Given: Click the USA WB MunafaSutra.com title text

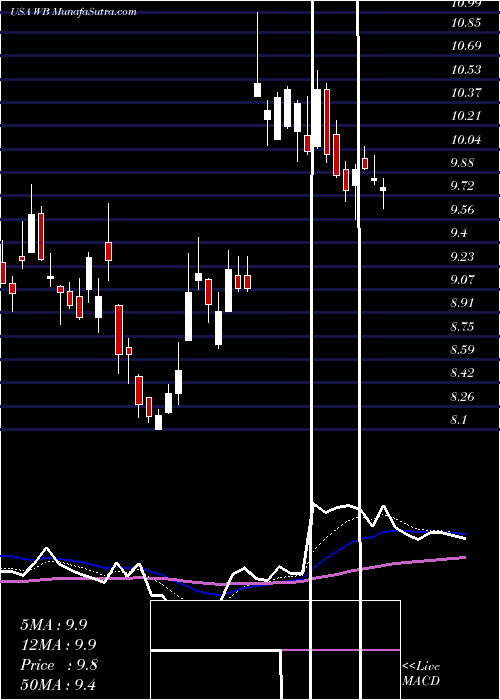Looking at the screenshot, I should point(74,12).
